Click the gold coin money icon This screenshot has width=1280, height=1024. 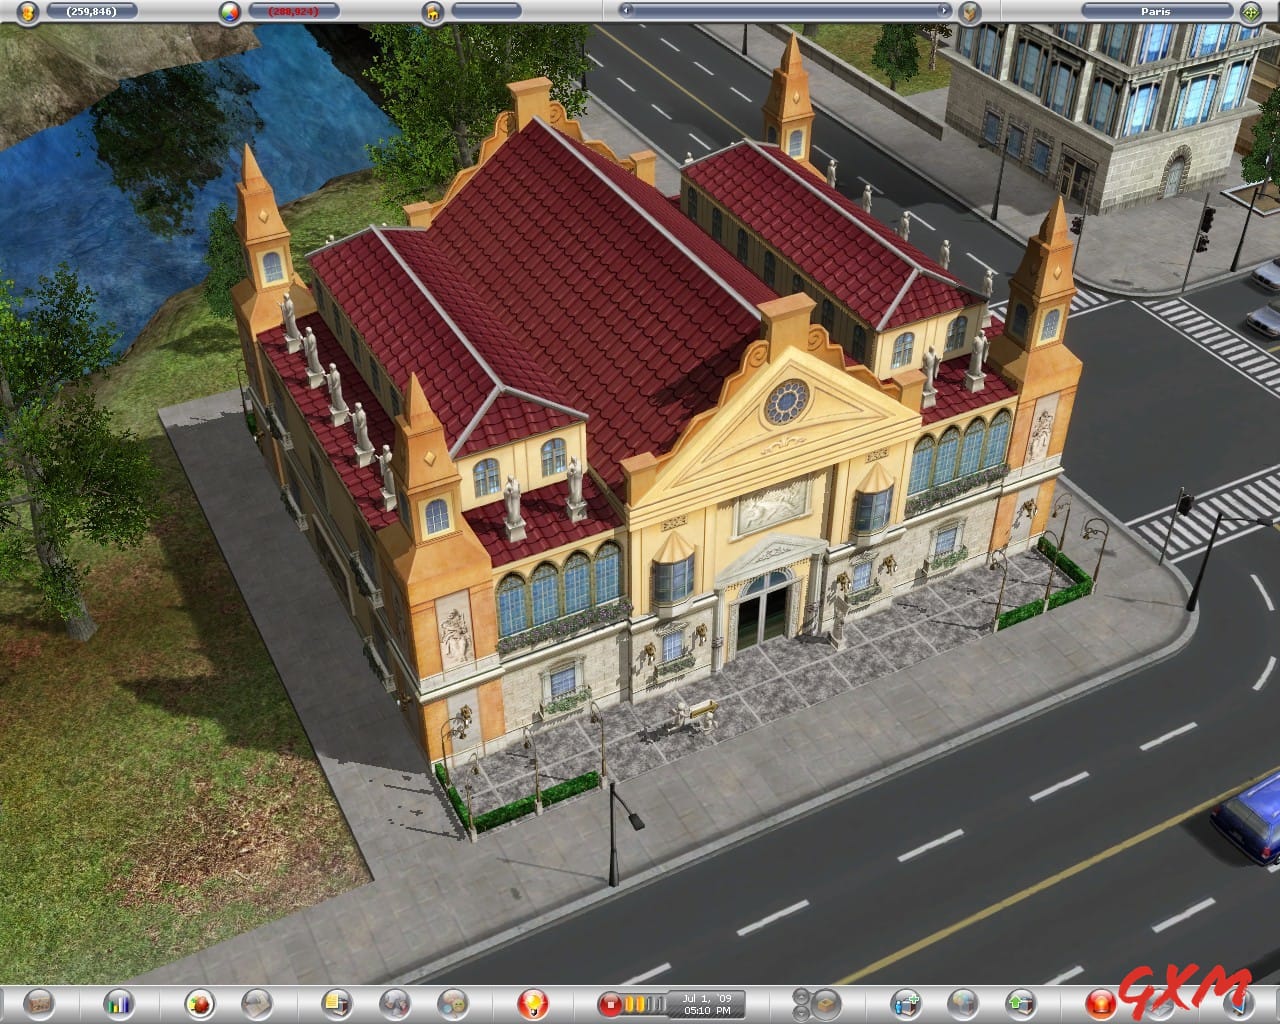point(27,12)
